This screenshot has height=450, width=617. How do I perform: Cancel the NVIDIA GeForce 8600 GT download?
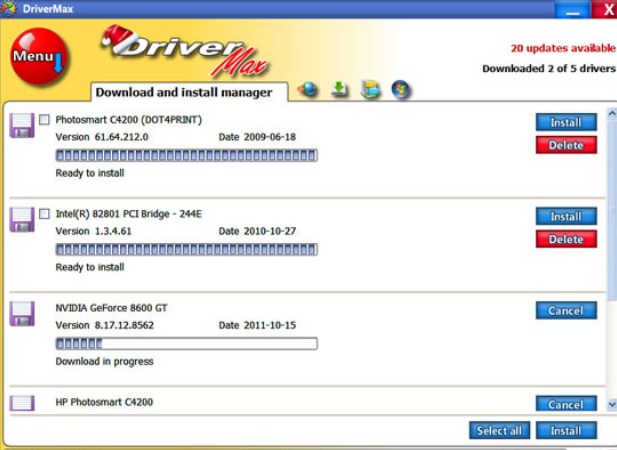[x=566, y=311]
